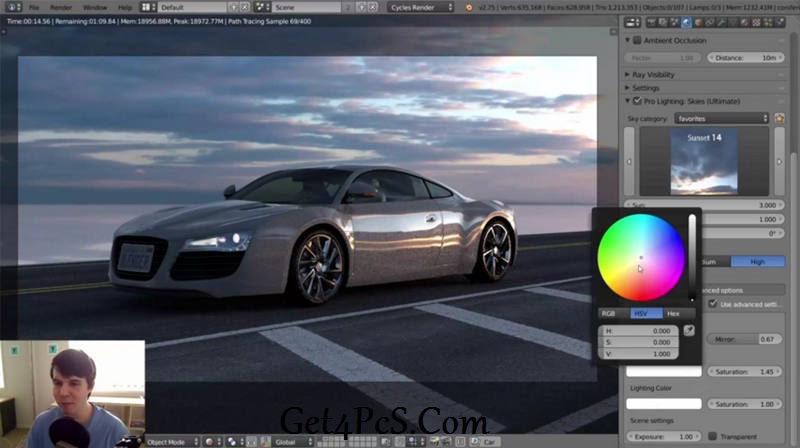This screenshot has width=800, height=448.
Task: Open the Modifiers wrench tab icon
Action: click(x=721, y=22)
